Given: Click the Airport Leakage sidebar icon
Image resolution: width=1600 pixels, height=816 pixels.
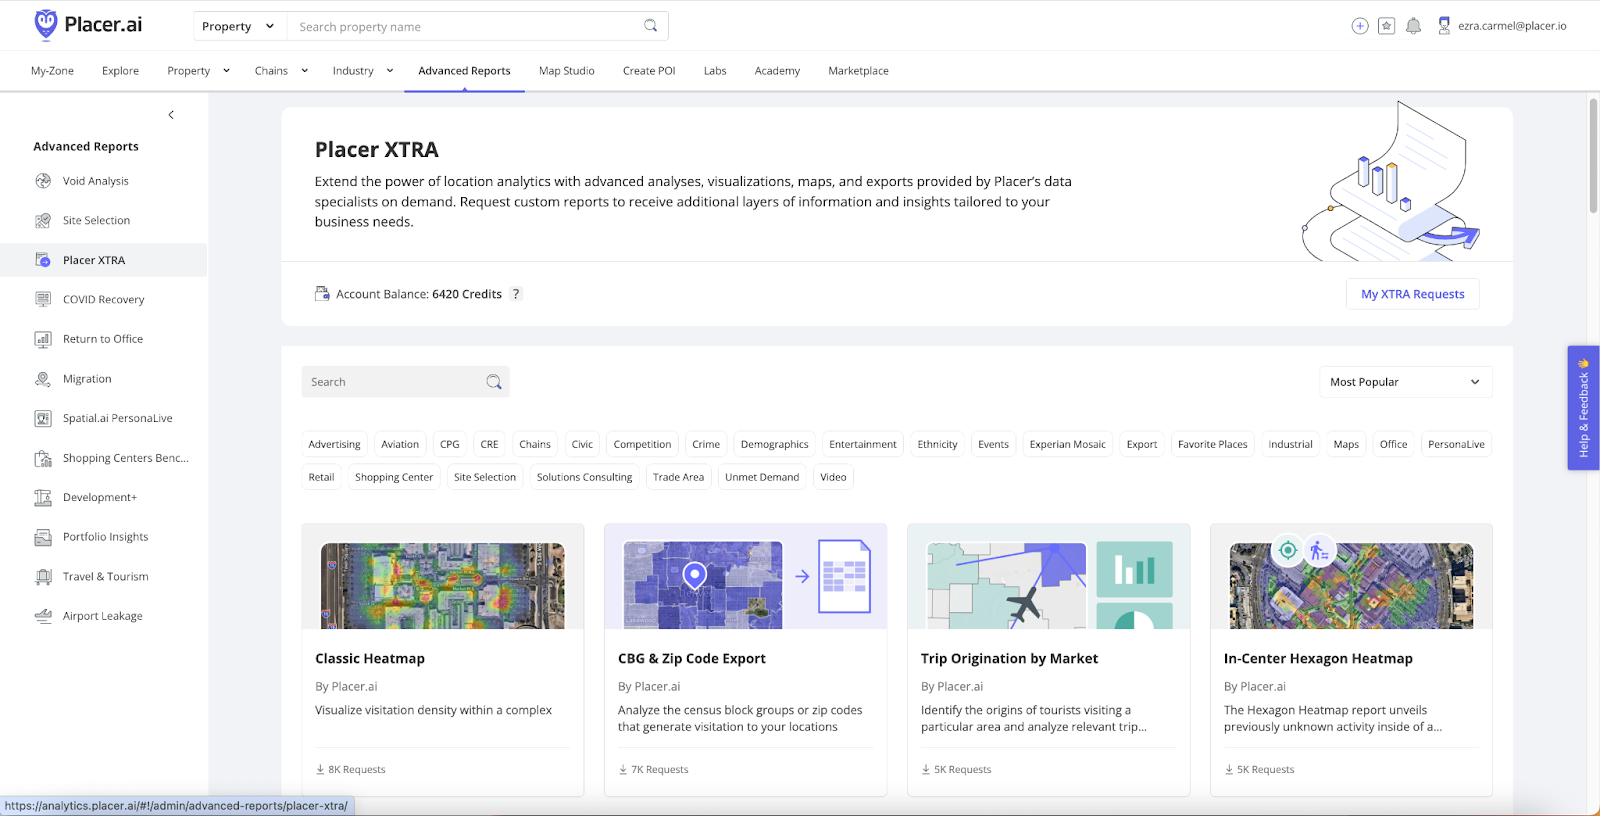Looking at the screenshot, I should click(43, 616).
